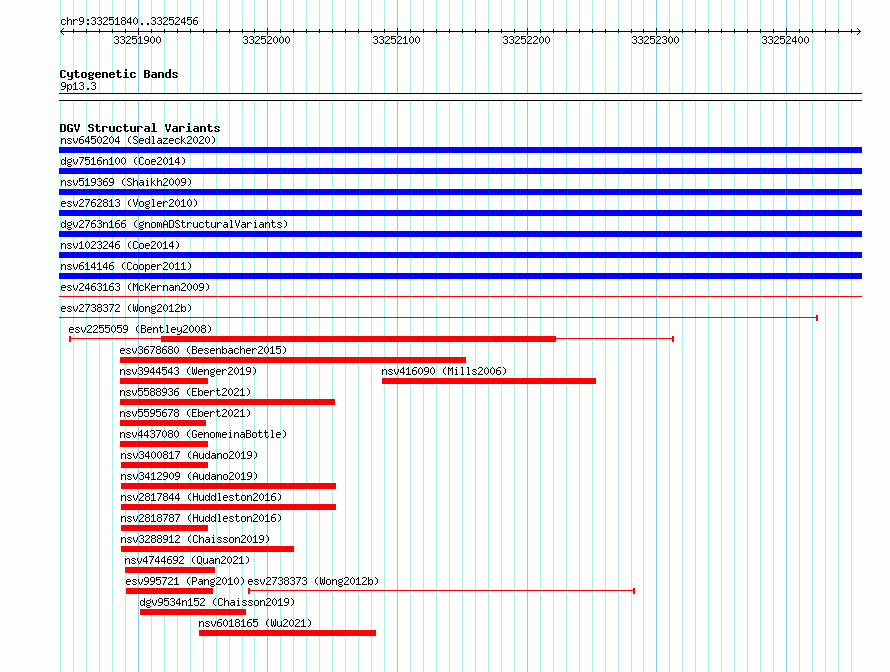
Task: Click the red bar under esv995721
Action: click(x=170, y=591)
